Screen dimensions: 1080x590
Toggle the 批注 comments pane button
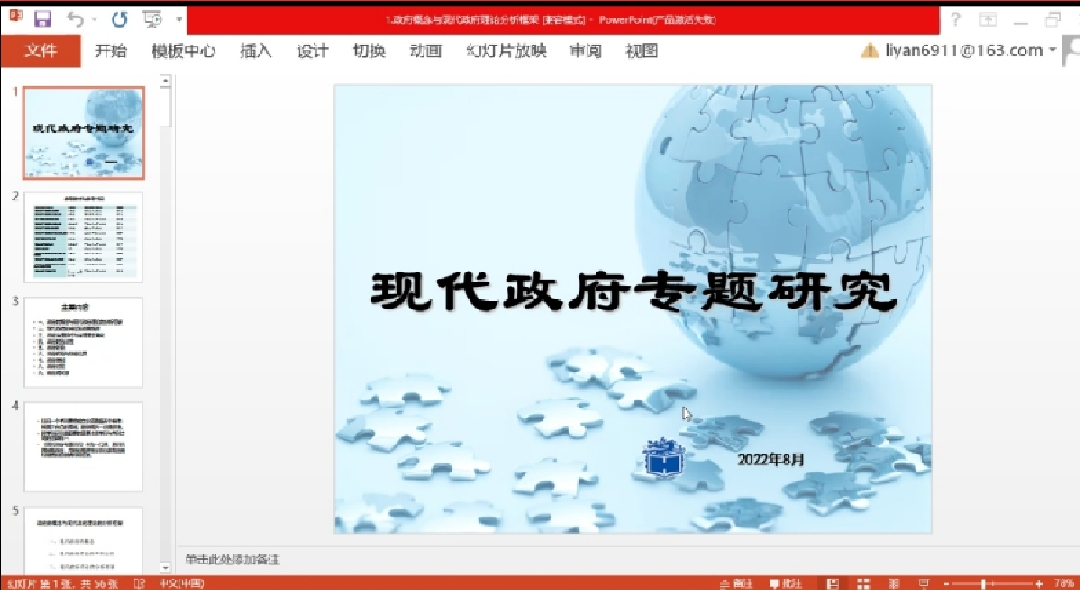[786, 583]
